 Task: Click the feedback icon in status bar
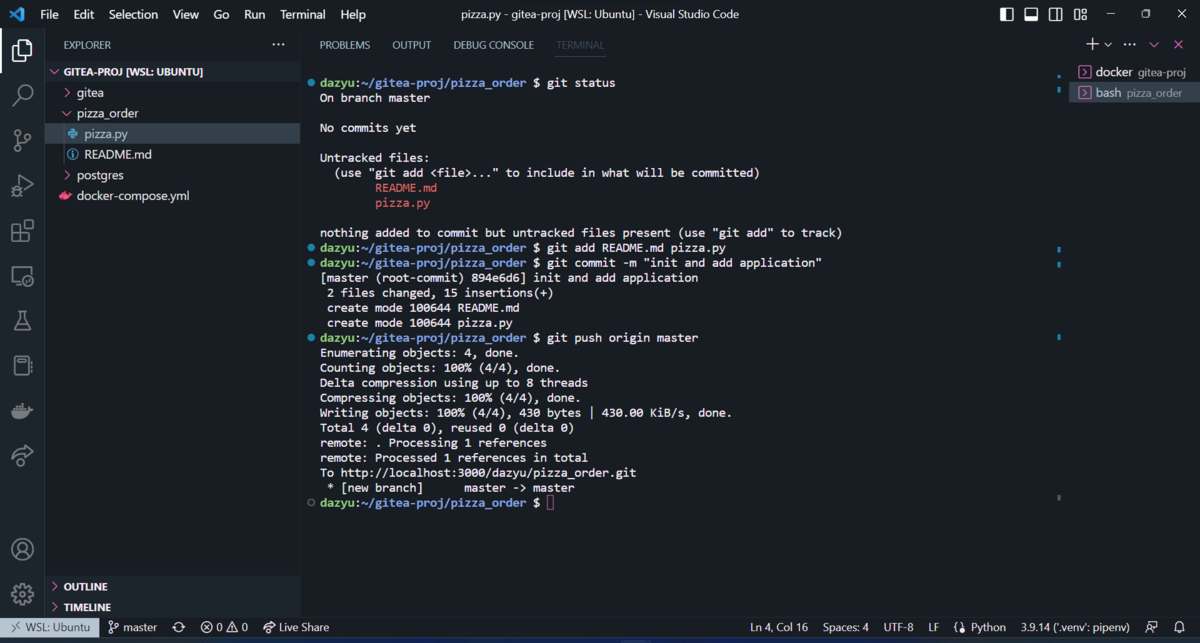pos(1152,627)
